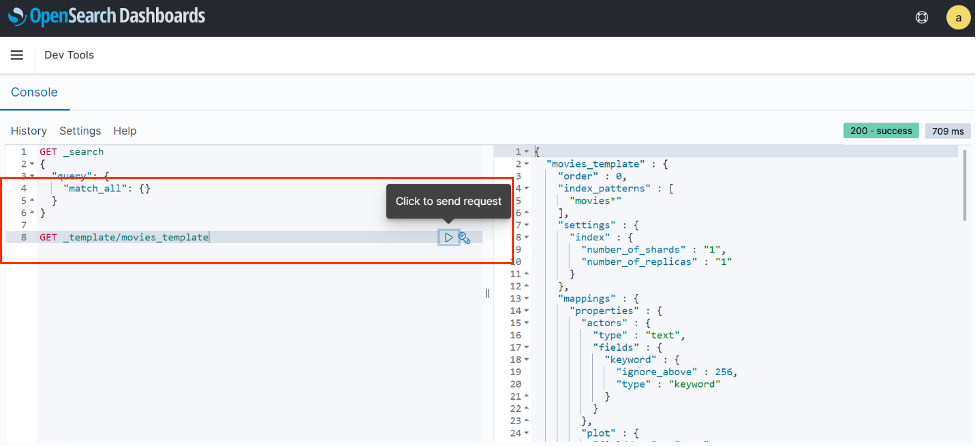Click the editor pane resizer handle

488,294
